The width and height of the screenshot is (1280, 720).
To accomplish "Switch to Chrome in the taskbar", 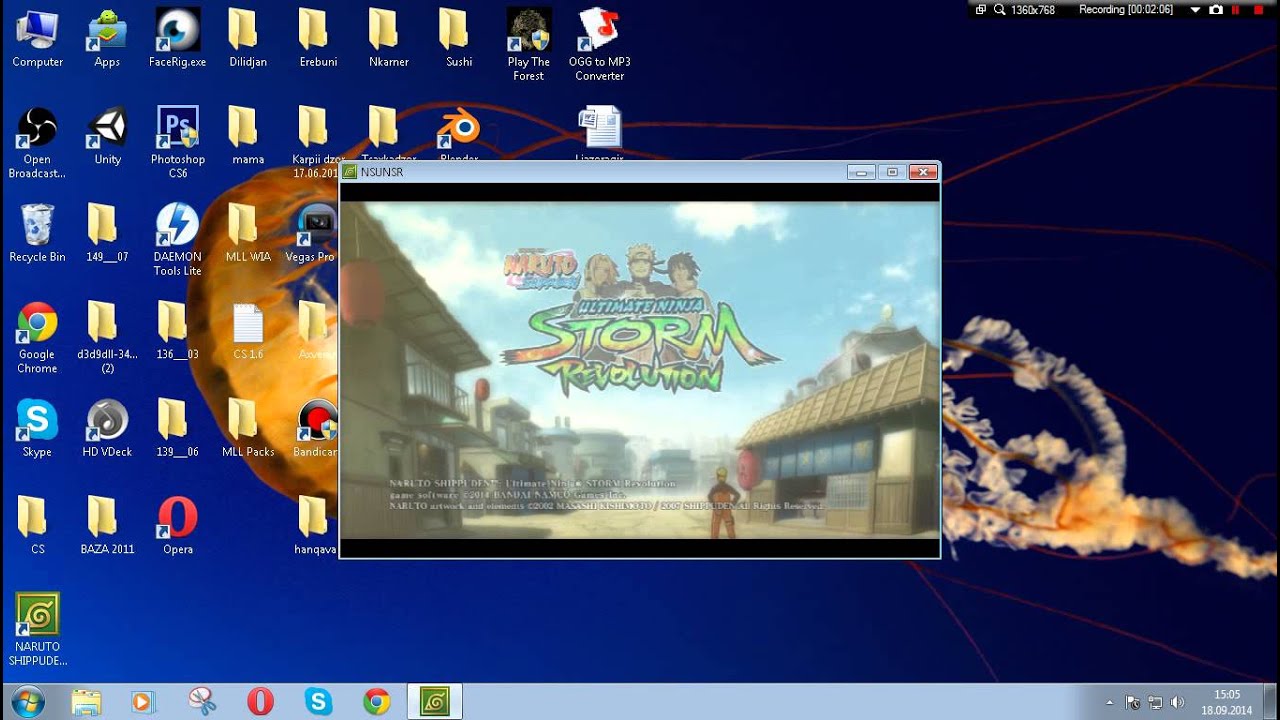I will (x=376, y=701).
